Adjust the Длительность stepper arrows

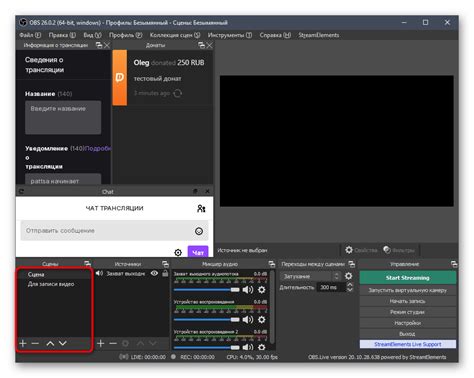pos(350,287)
